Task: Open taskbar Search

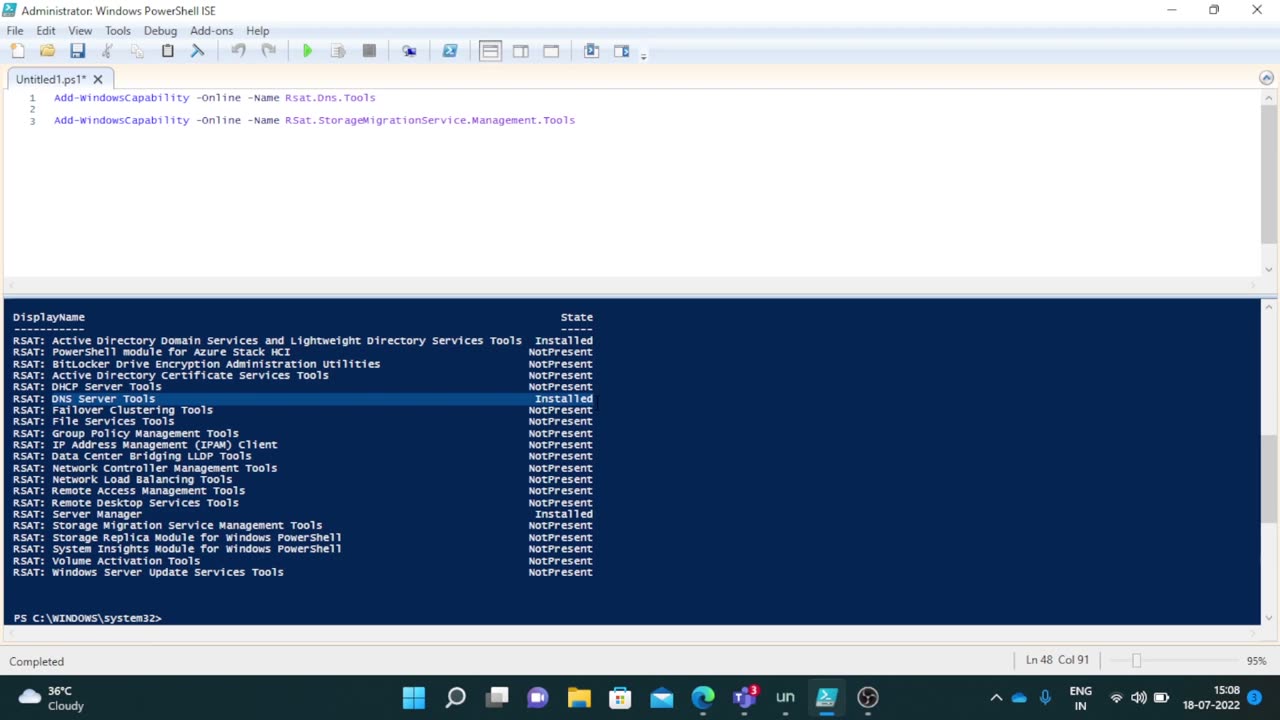Action: [455, 697]
